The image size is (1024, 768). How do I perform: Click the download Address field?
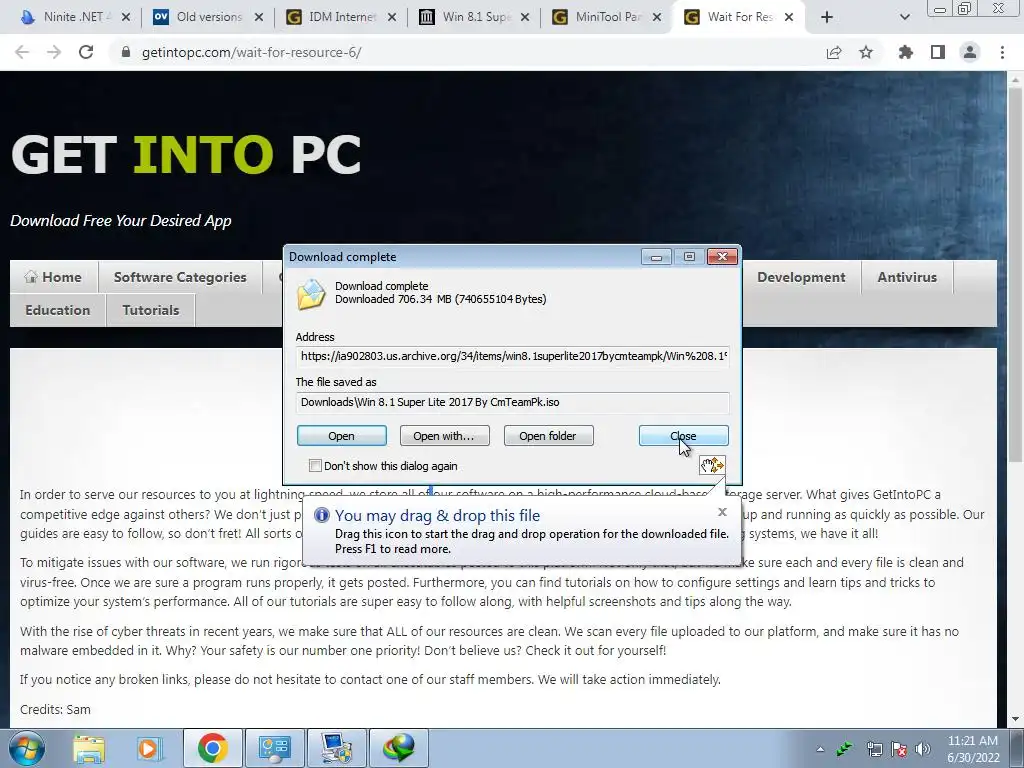[513, 356]
